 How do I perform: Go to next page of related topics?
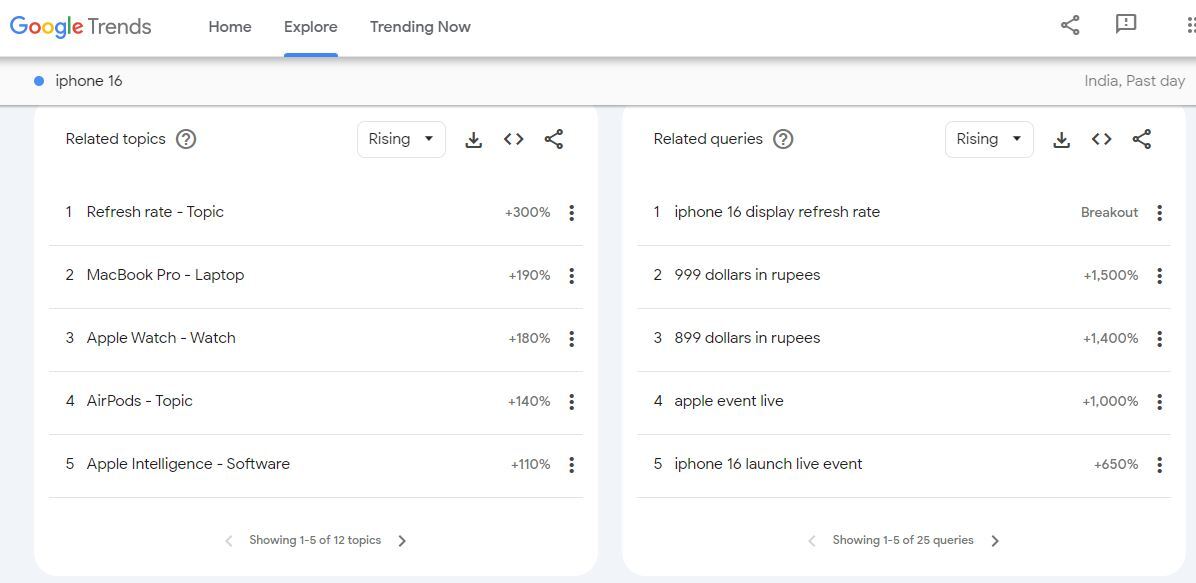[402, 541]
